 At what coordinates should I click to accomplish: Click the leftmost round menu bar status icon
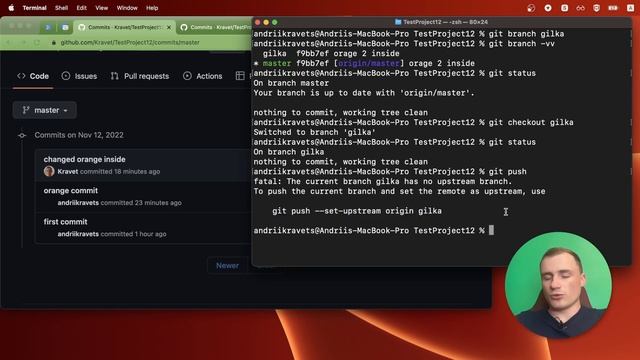coord(531,8)
